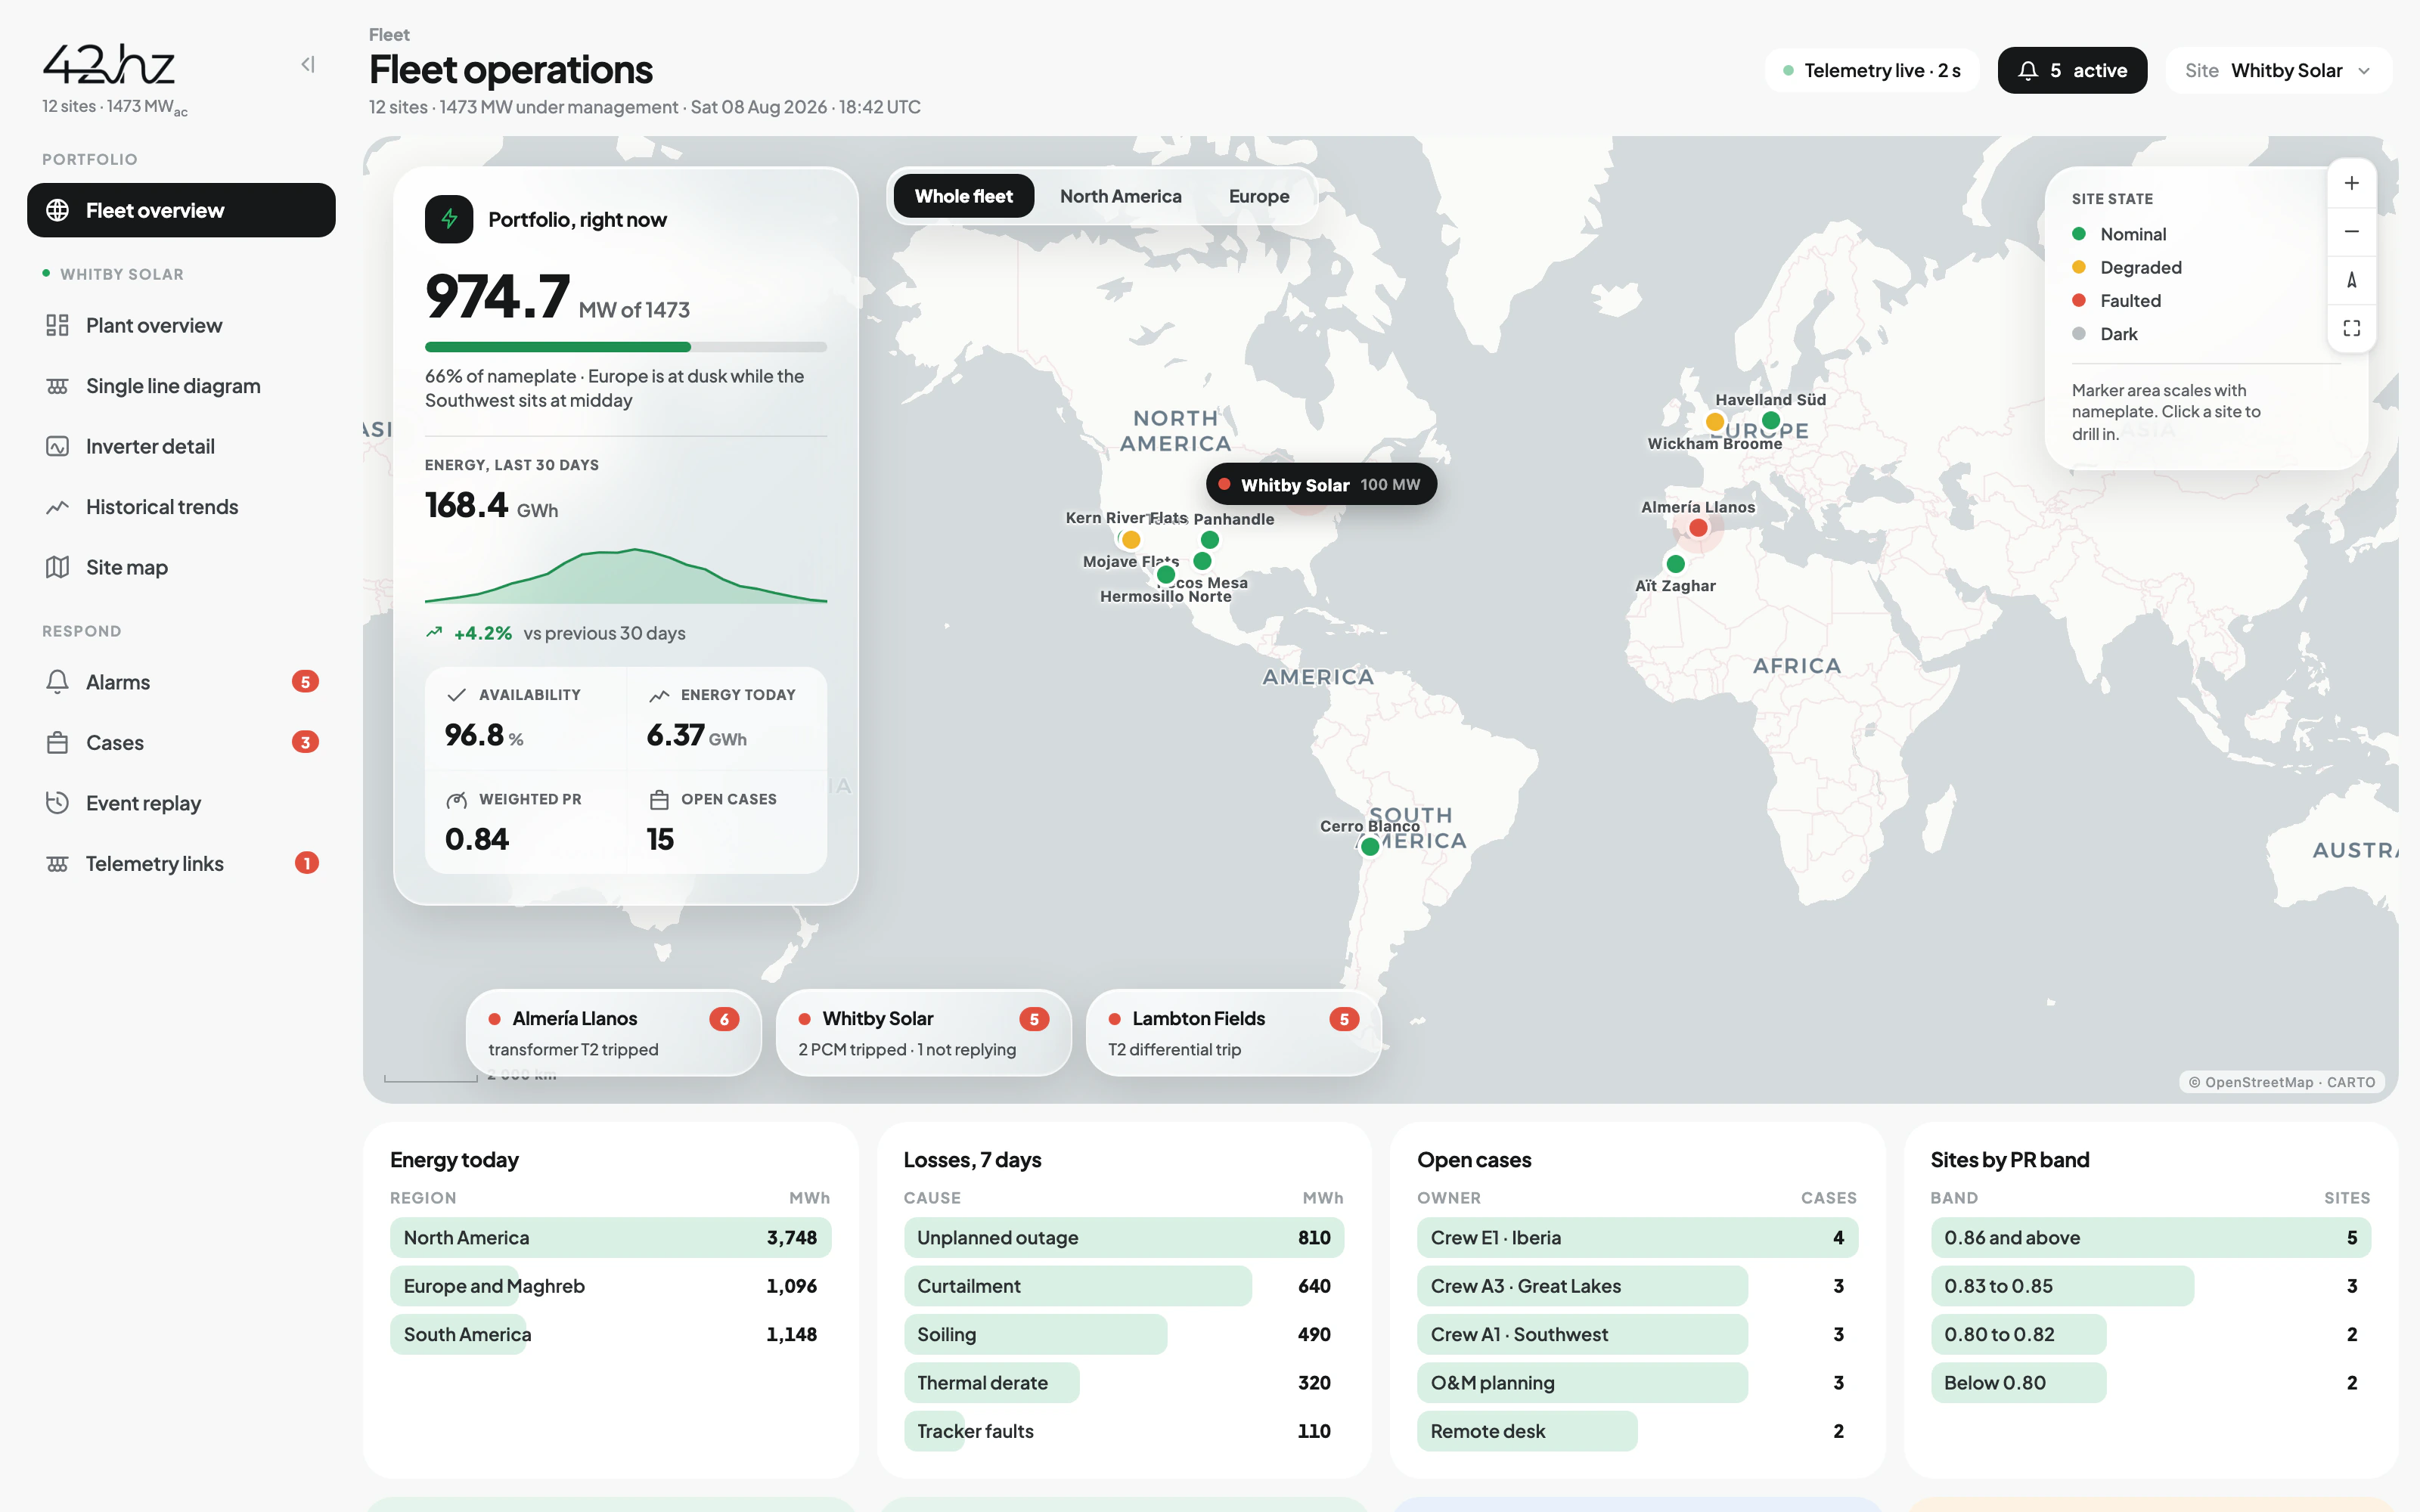Click the lightning bolt portfolio icon

449,219
